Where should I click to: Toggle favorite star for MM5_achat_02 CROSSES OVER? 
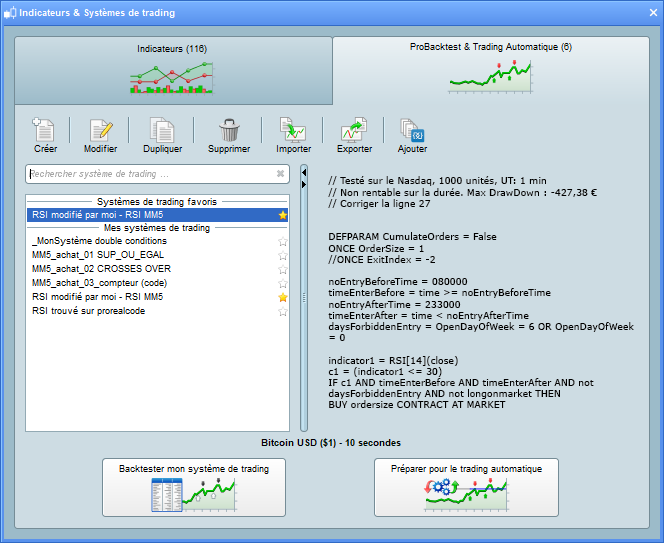click(283, 269)
